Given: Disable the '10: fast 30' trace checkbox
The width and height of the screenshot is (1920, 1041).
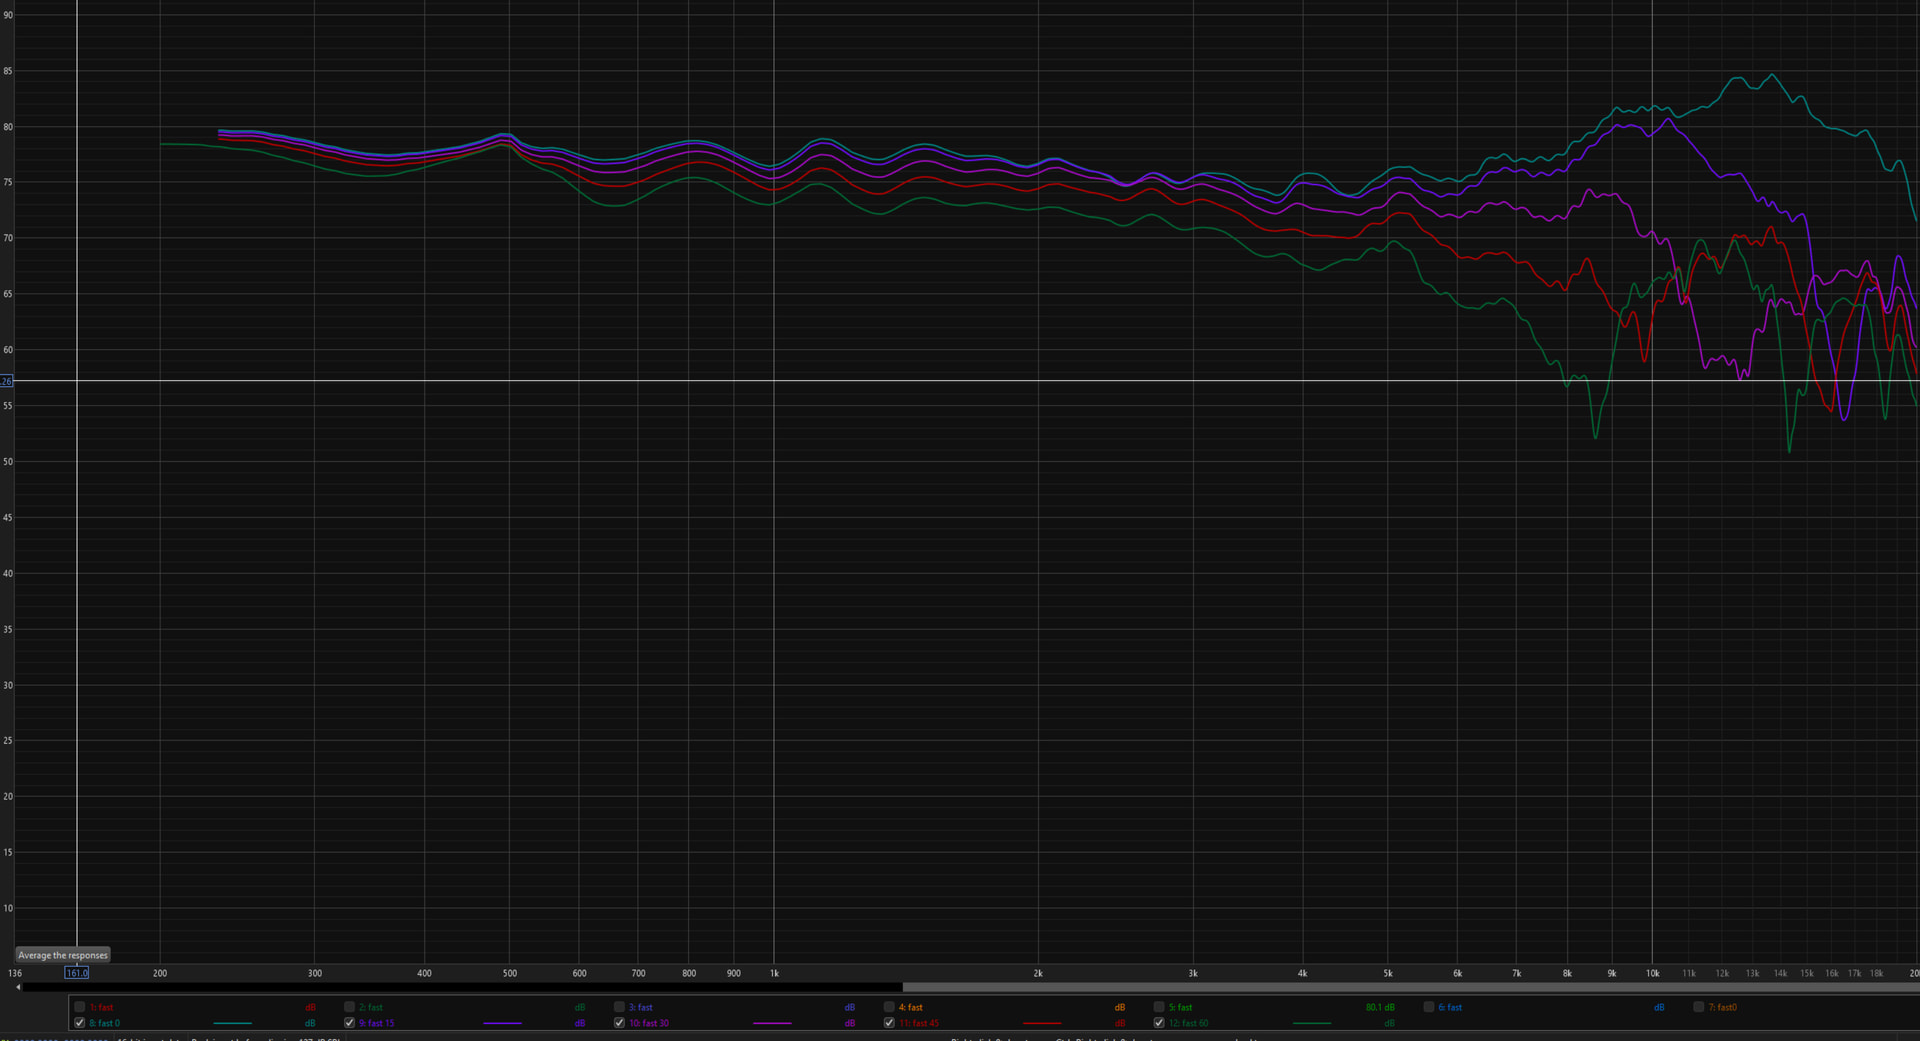Looking at the screenshot, I should point(619,1023).
